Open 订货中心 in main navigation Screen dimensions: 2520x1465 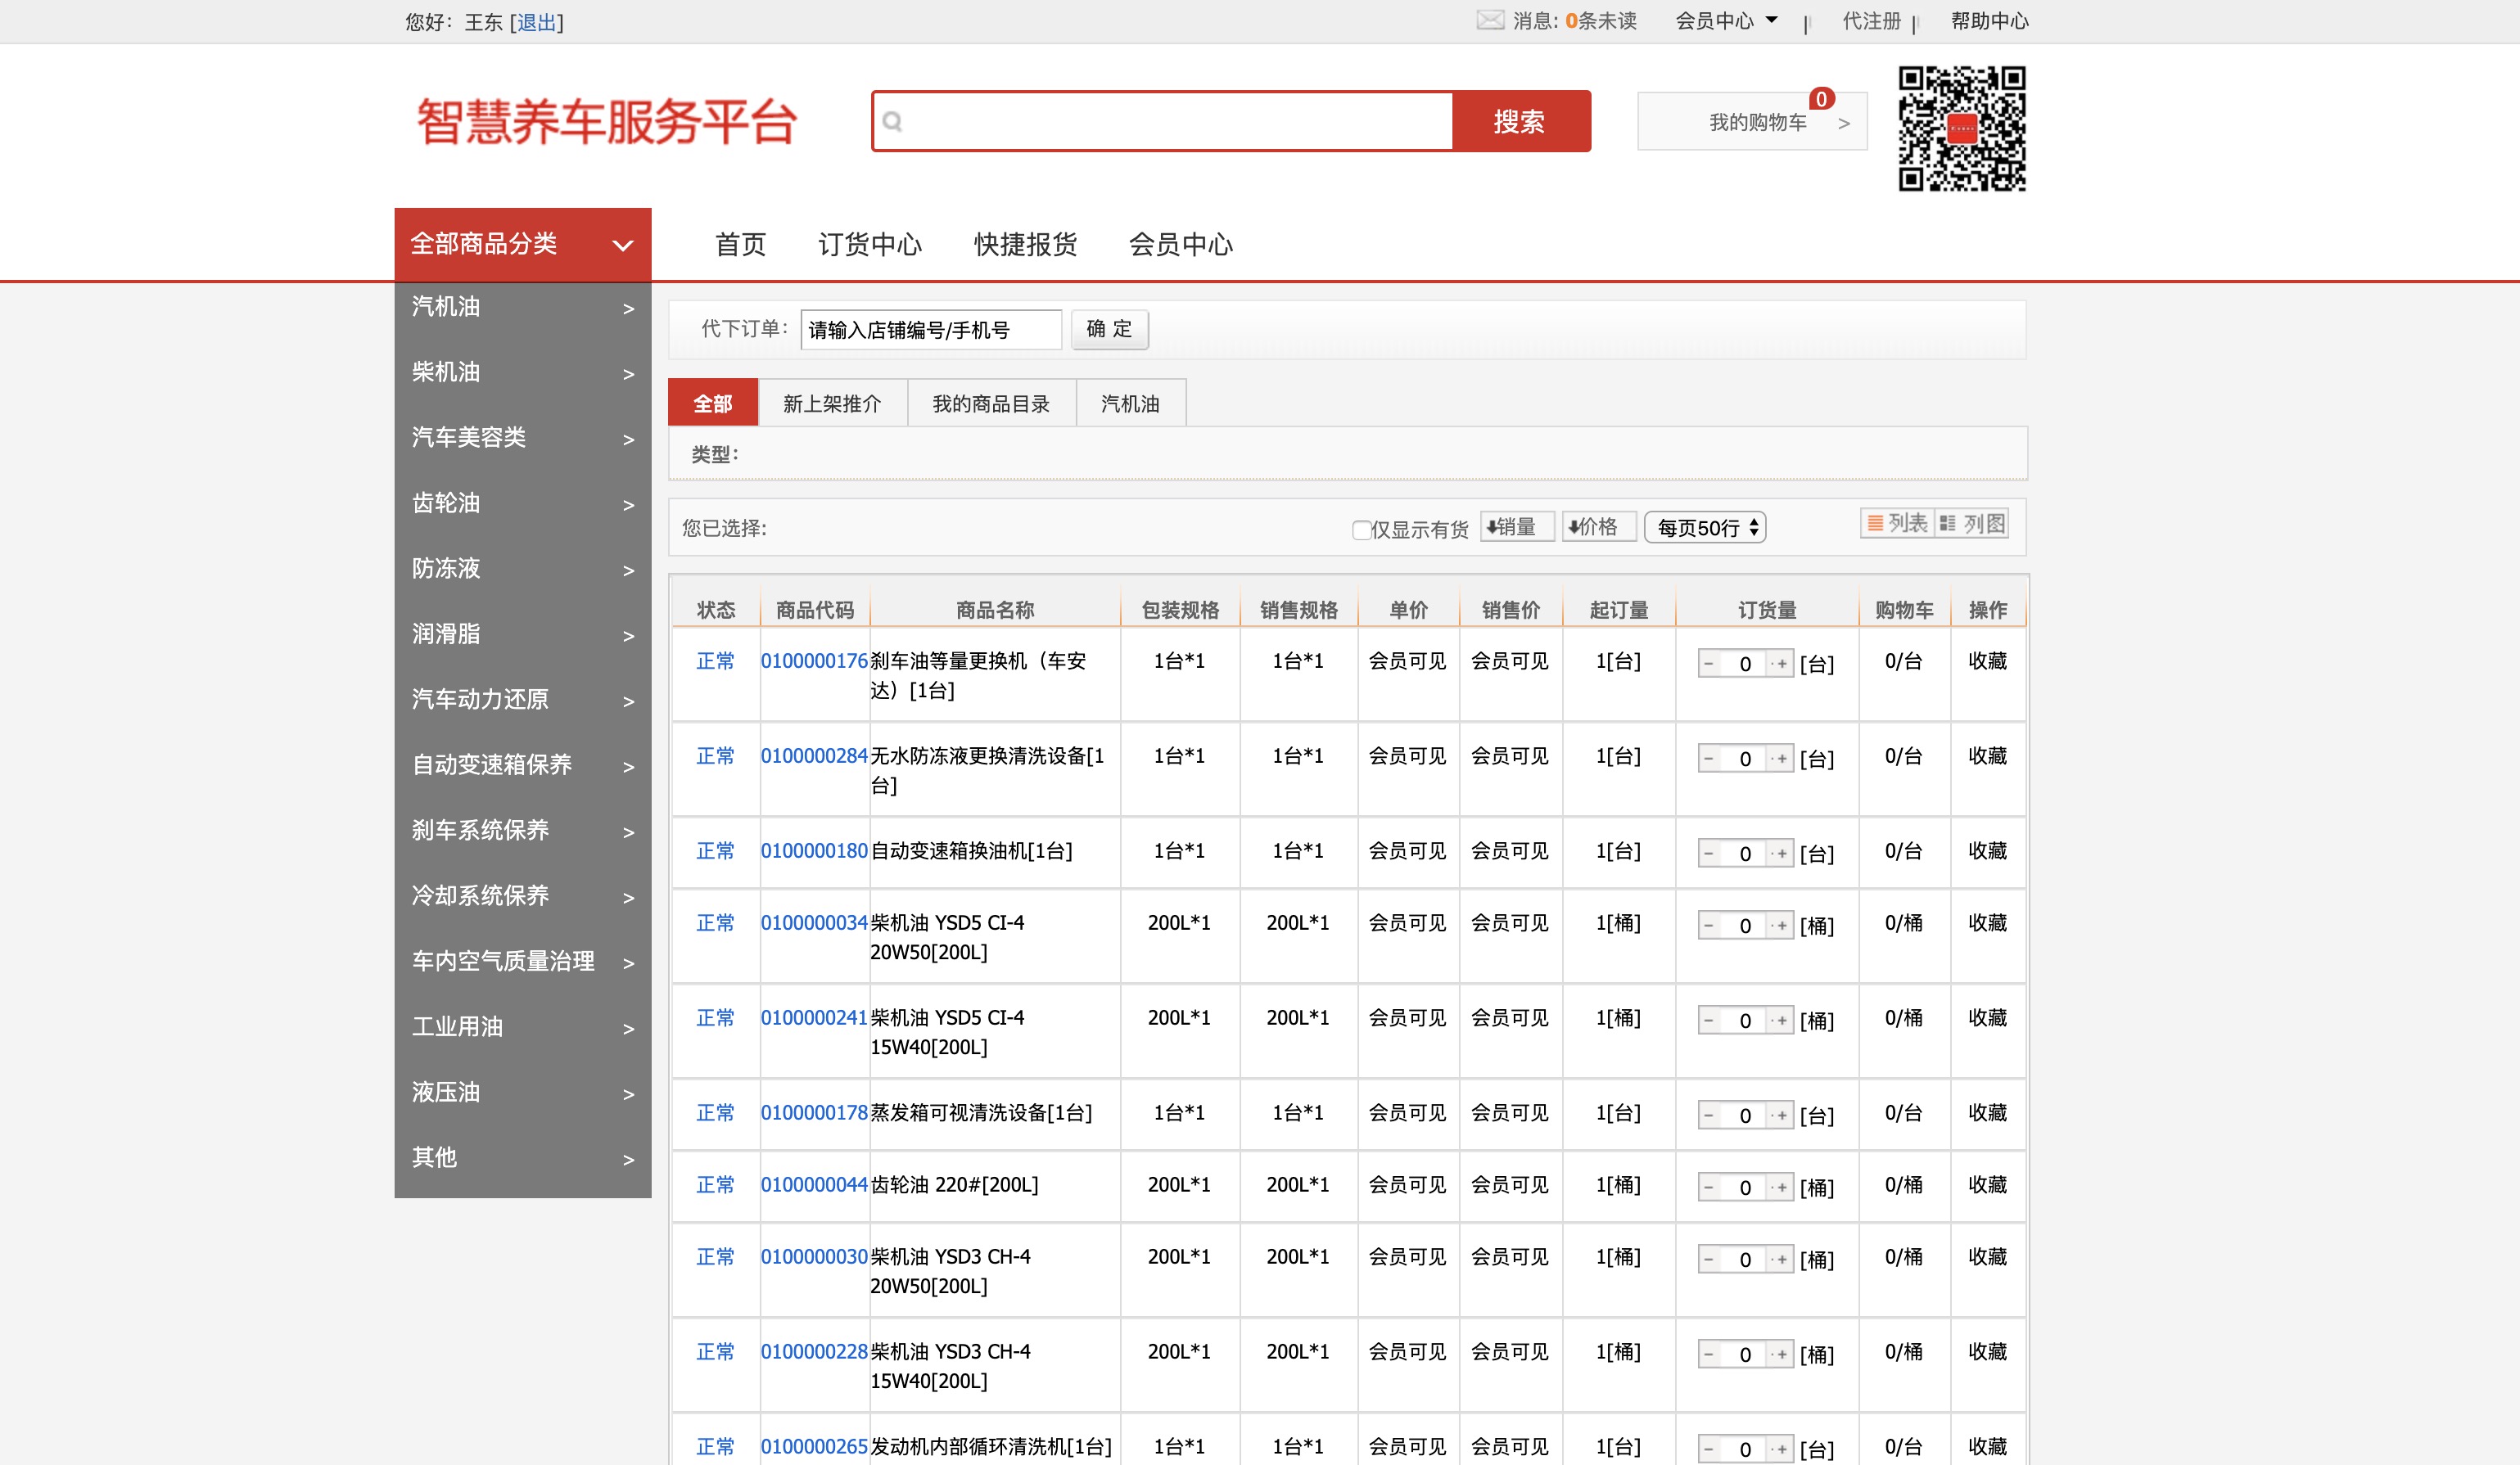tap(870, 245)
